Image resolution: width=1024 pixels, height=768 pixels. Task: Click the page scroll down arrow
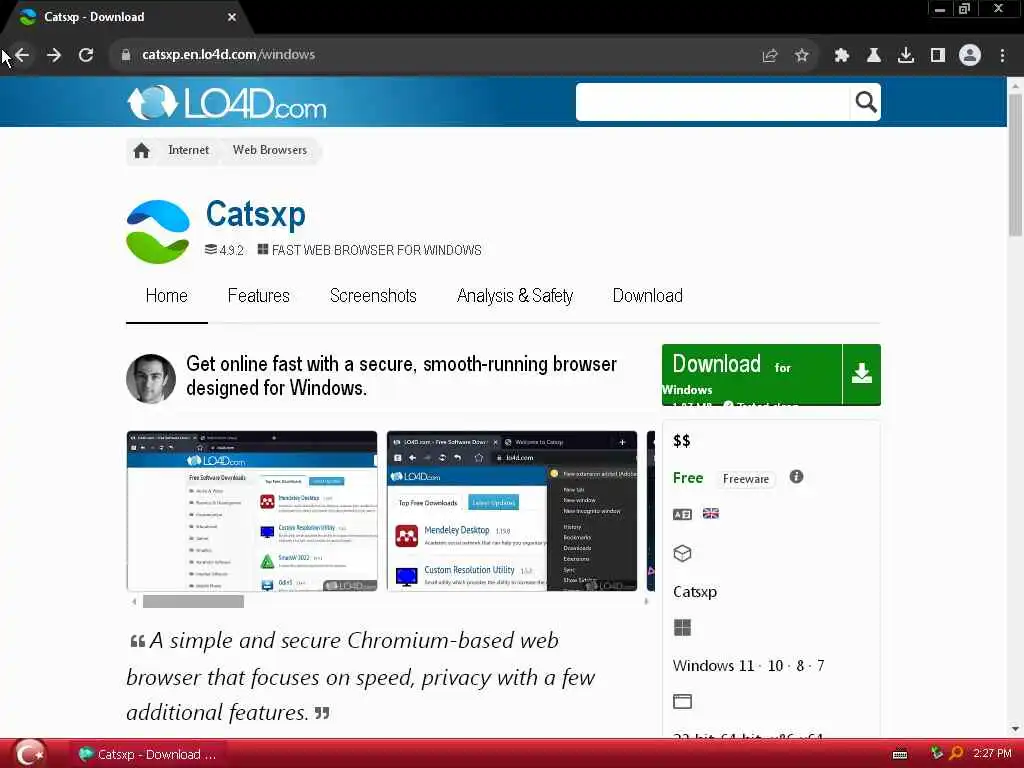(x=1015, y=729)
